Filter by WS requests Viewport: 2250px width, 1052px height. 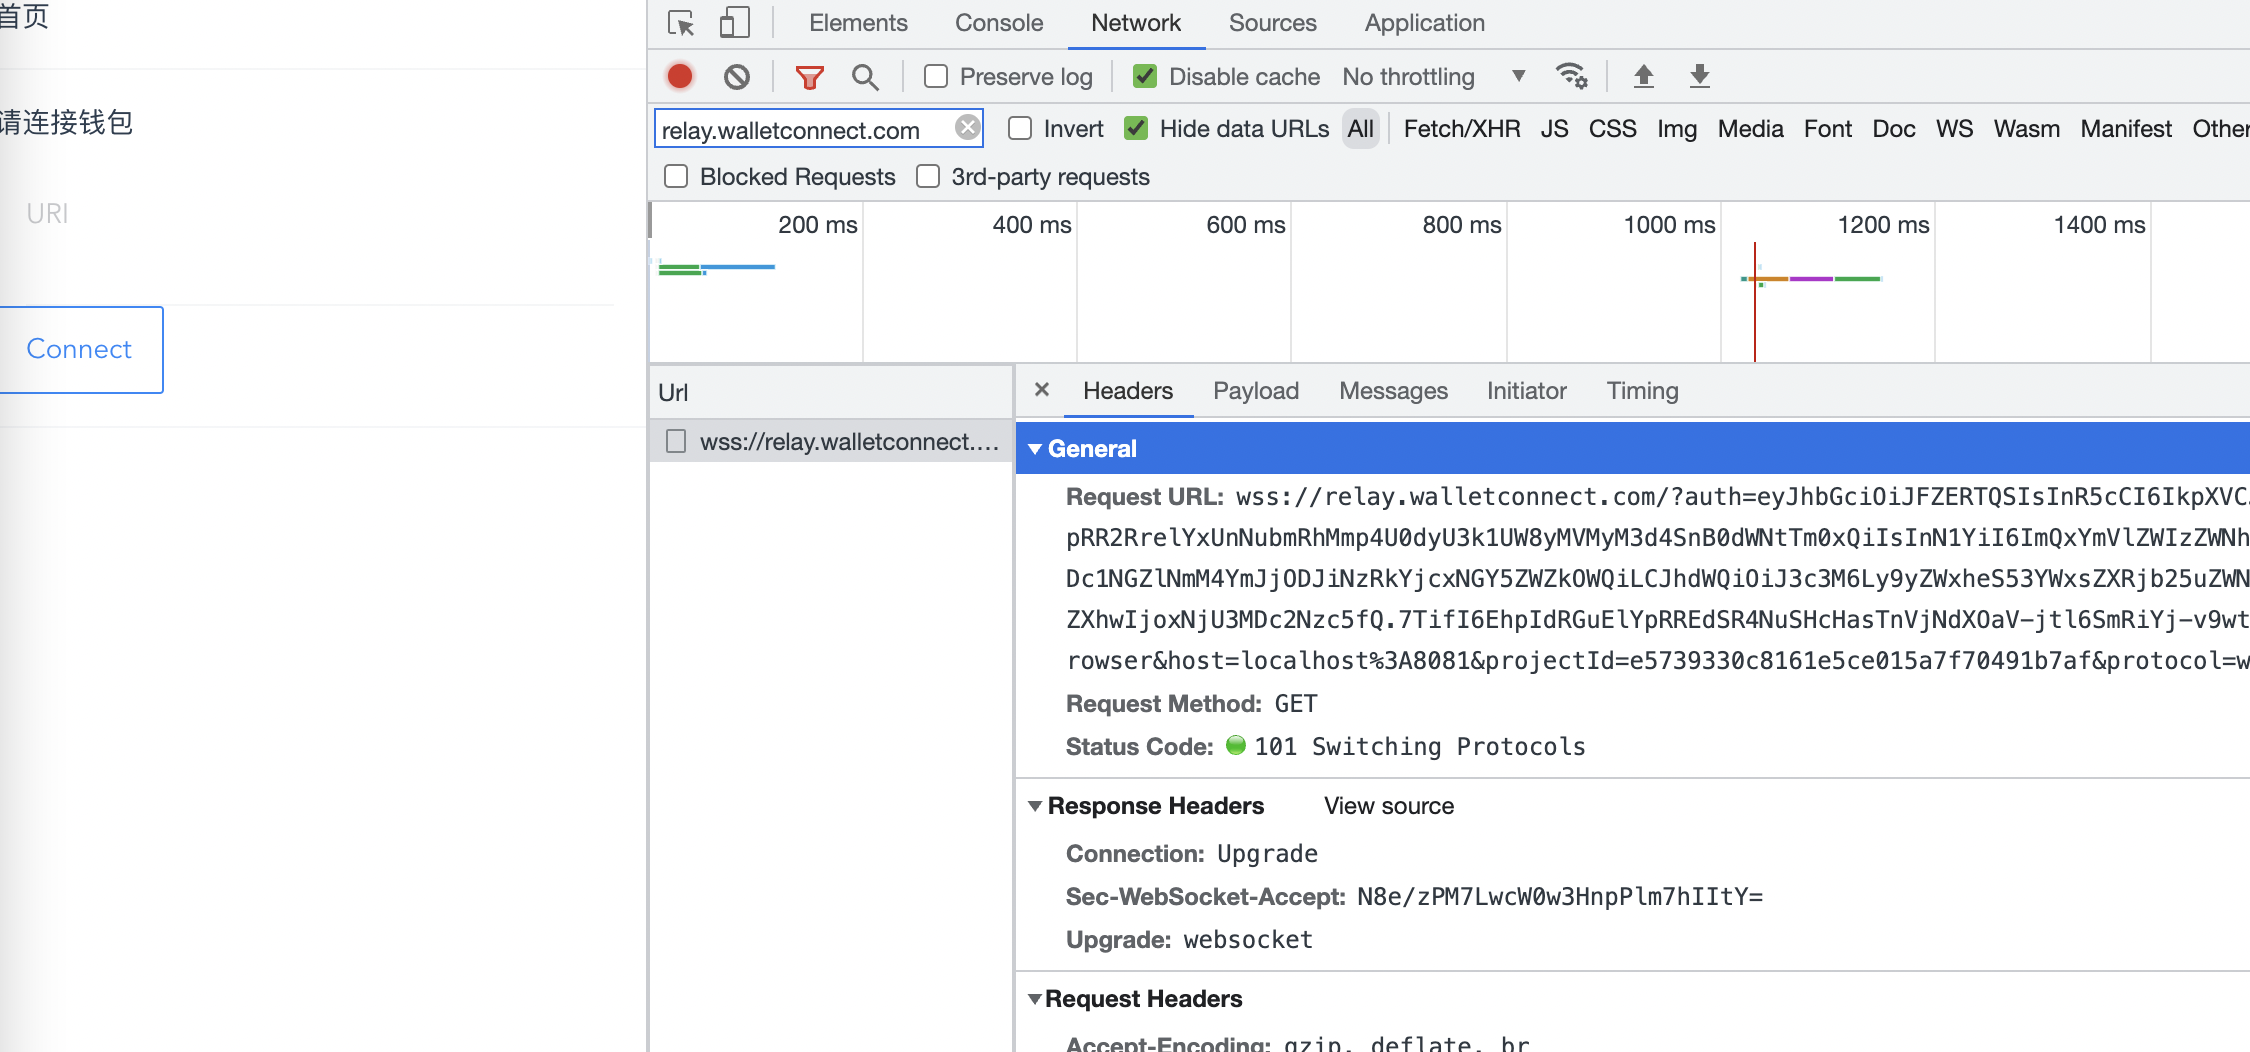tap(1954, 129)
